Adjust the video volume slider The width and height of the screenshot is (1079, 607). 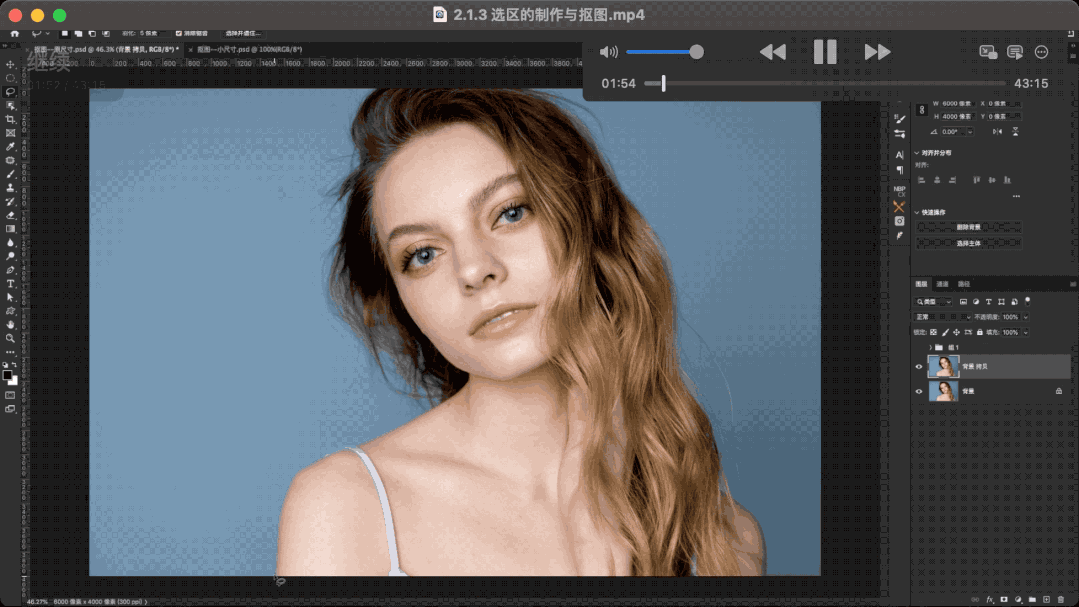click(x=665, y=52)
